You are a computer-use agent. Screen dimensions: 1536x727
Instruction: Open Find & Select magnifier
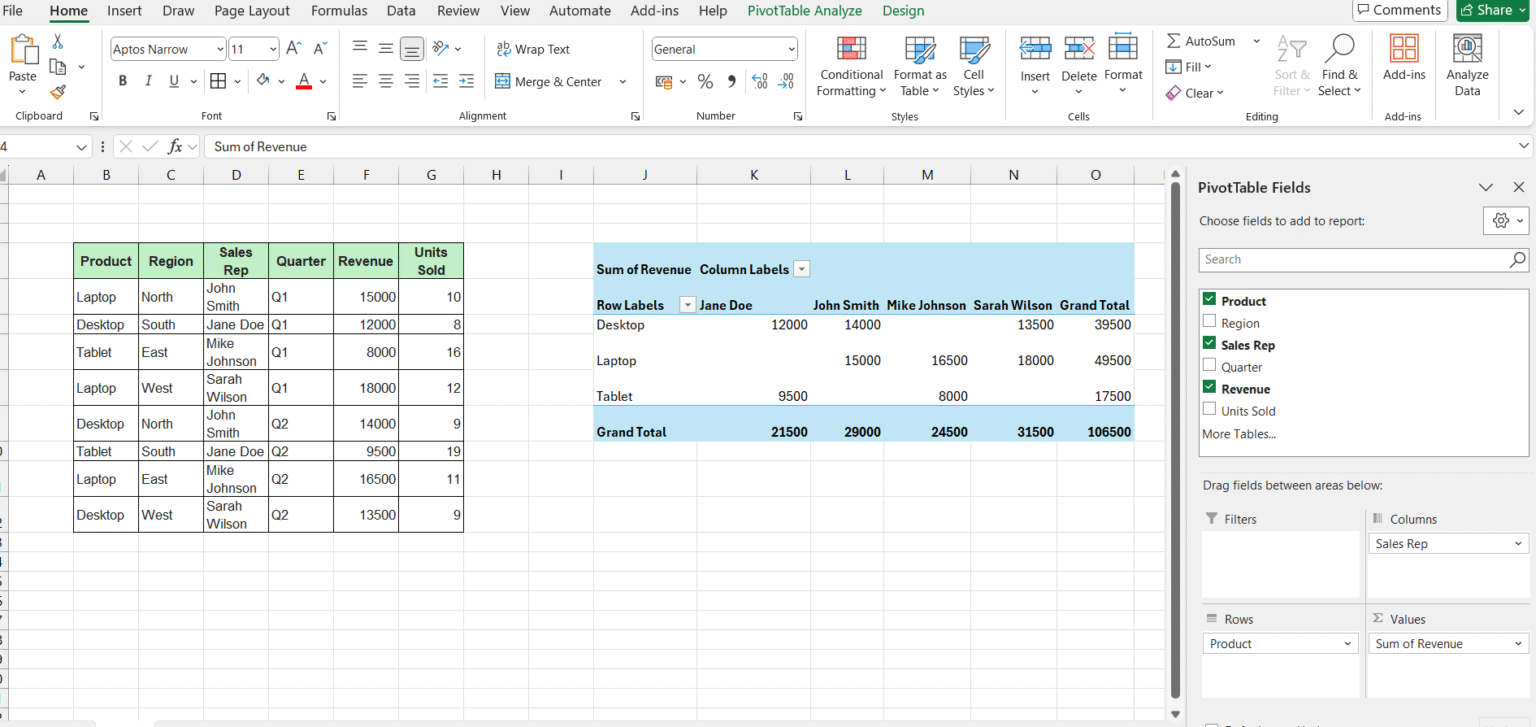tap(1339, 49)
